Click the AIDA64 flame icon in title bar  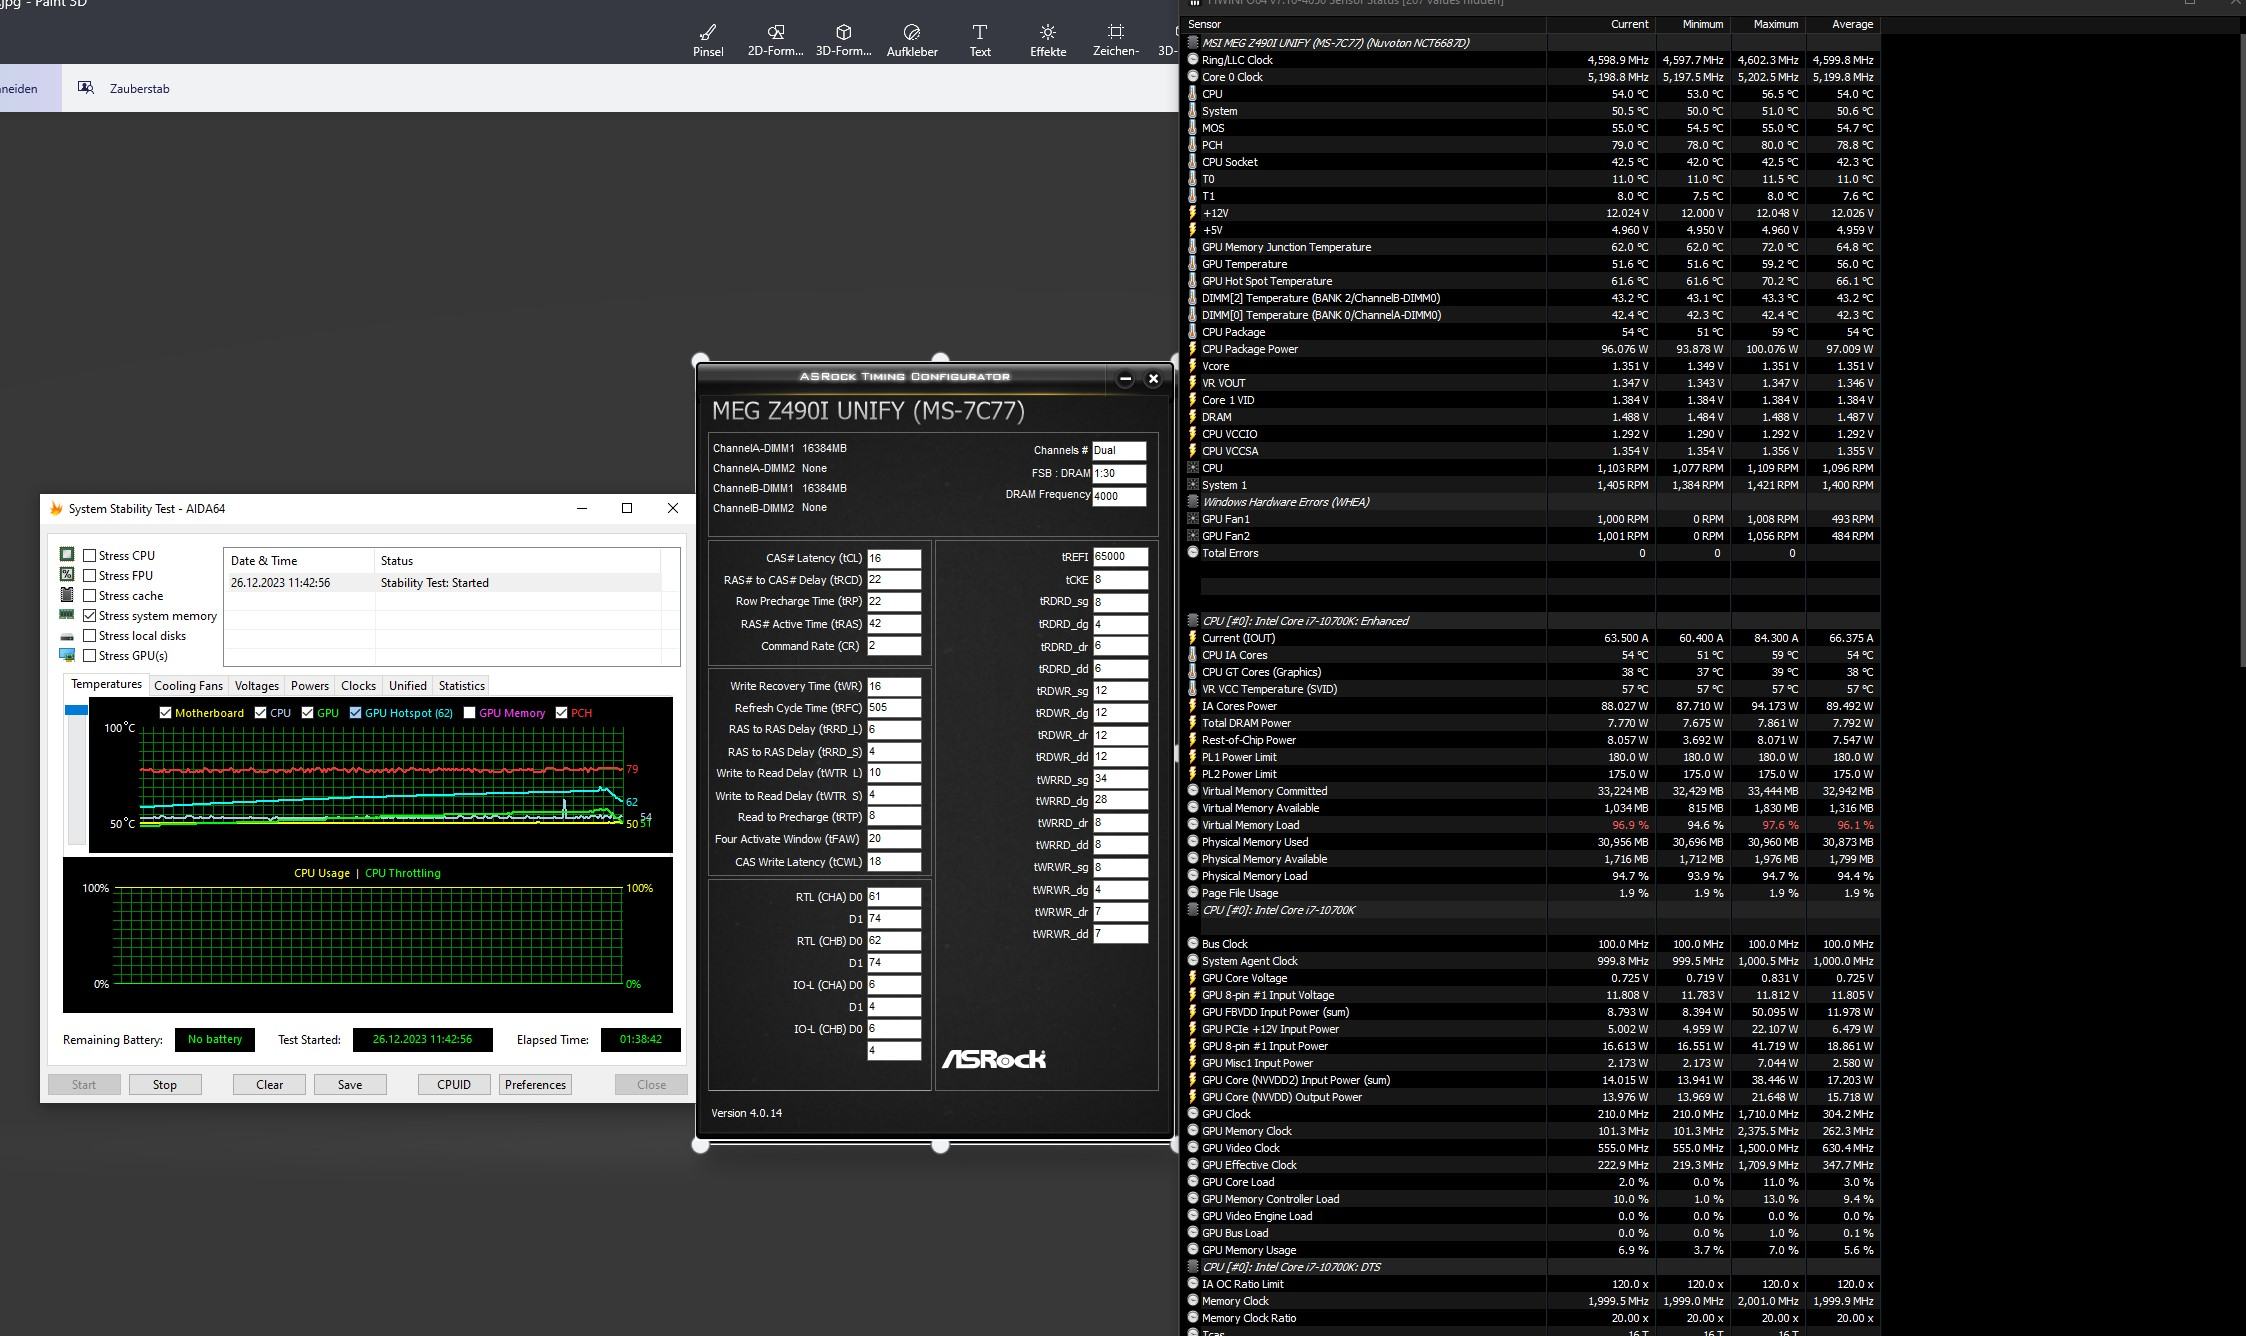tap(56, 508)
